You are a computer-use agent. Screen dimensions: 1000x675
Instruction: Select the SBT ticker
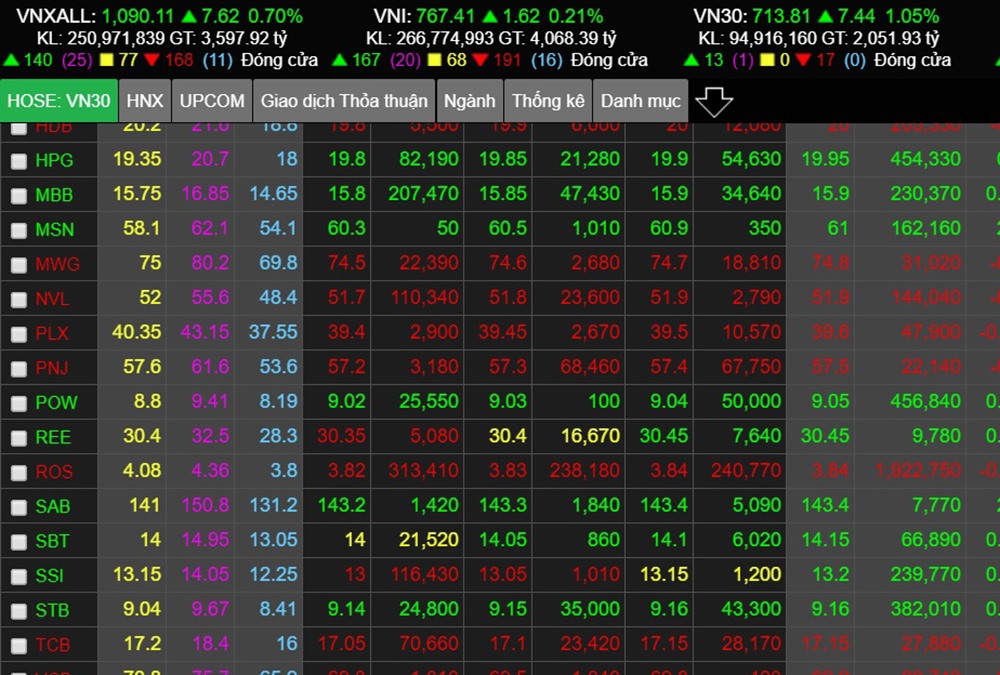[x=52, y=540]
